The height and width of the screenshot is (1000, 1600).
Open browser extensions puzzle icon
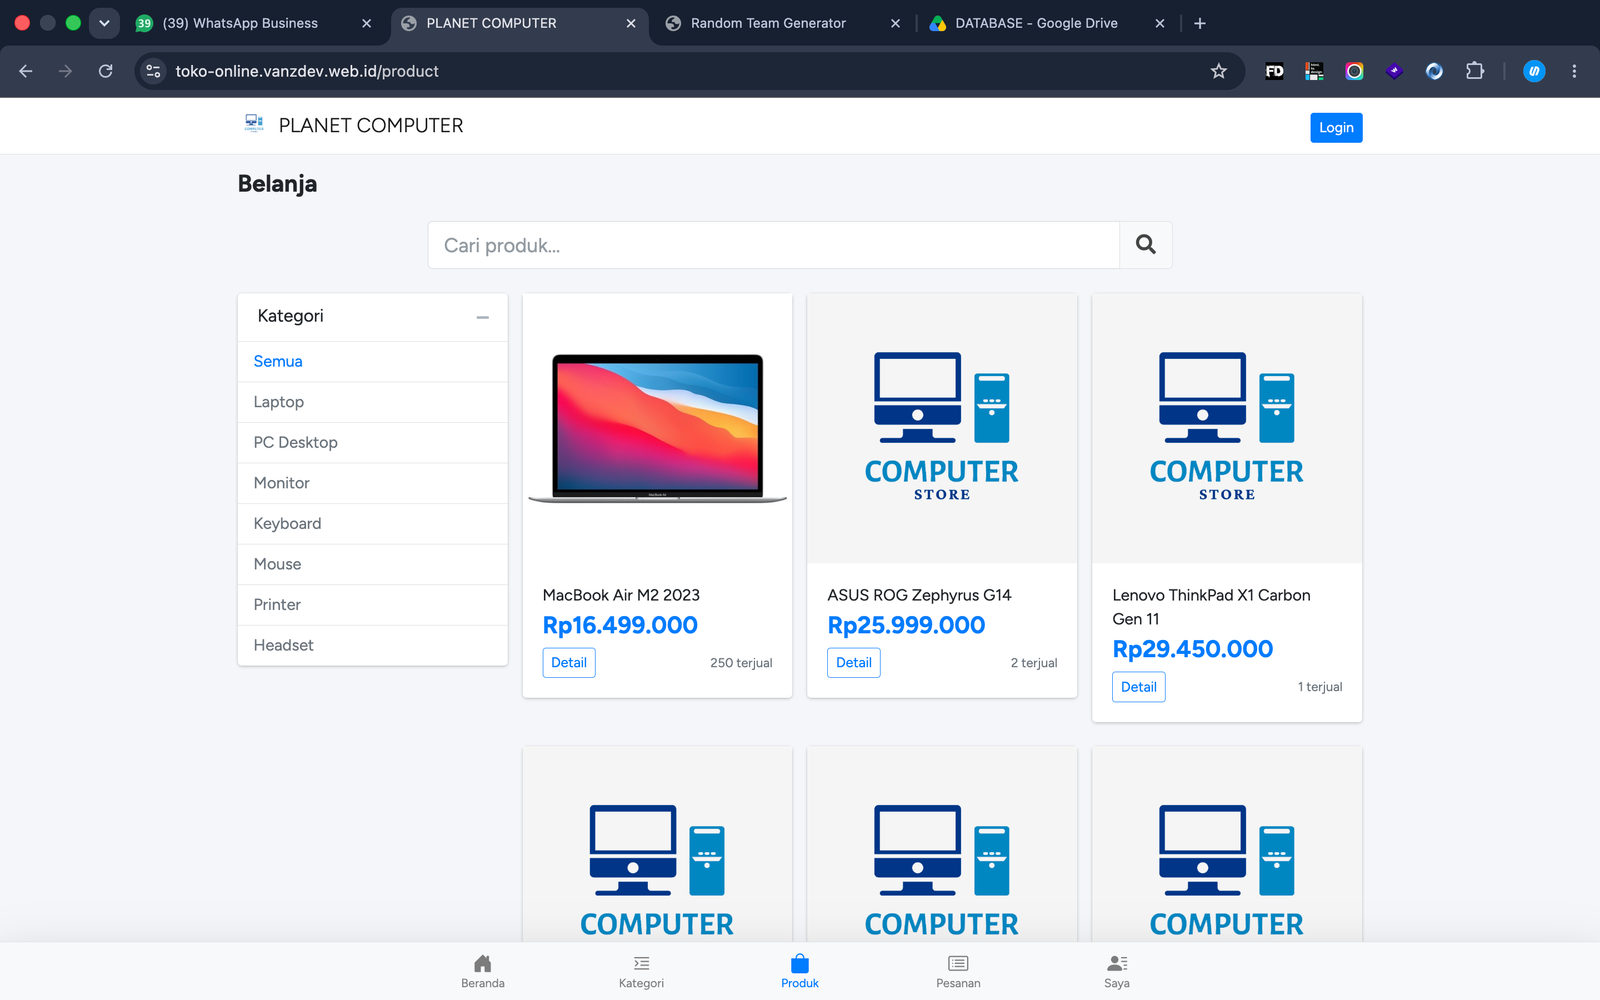click(x=1474, y=71)
